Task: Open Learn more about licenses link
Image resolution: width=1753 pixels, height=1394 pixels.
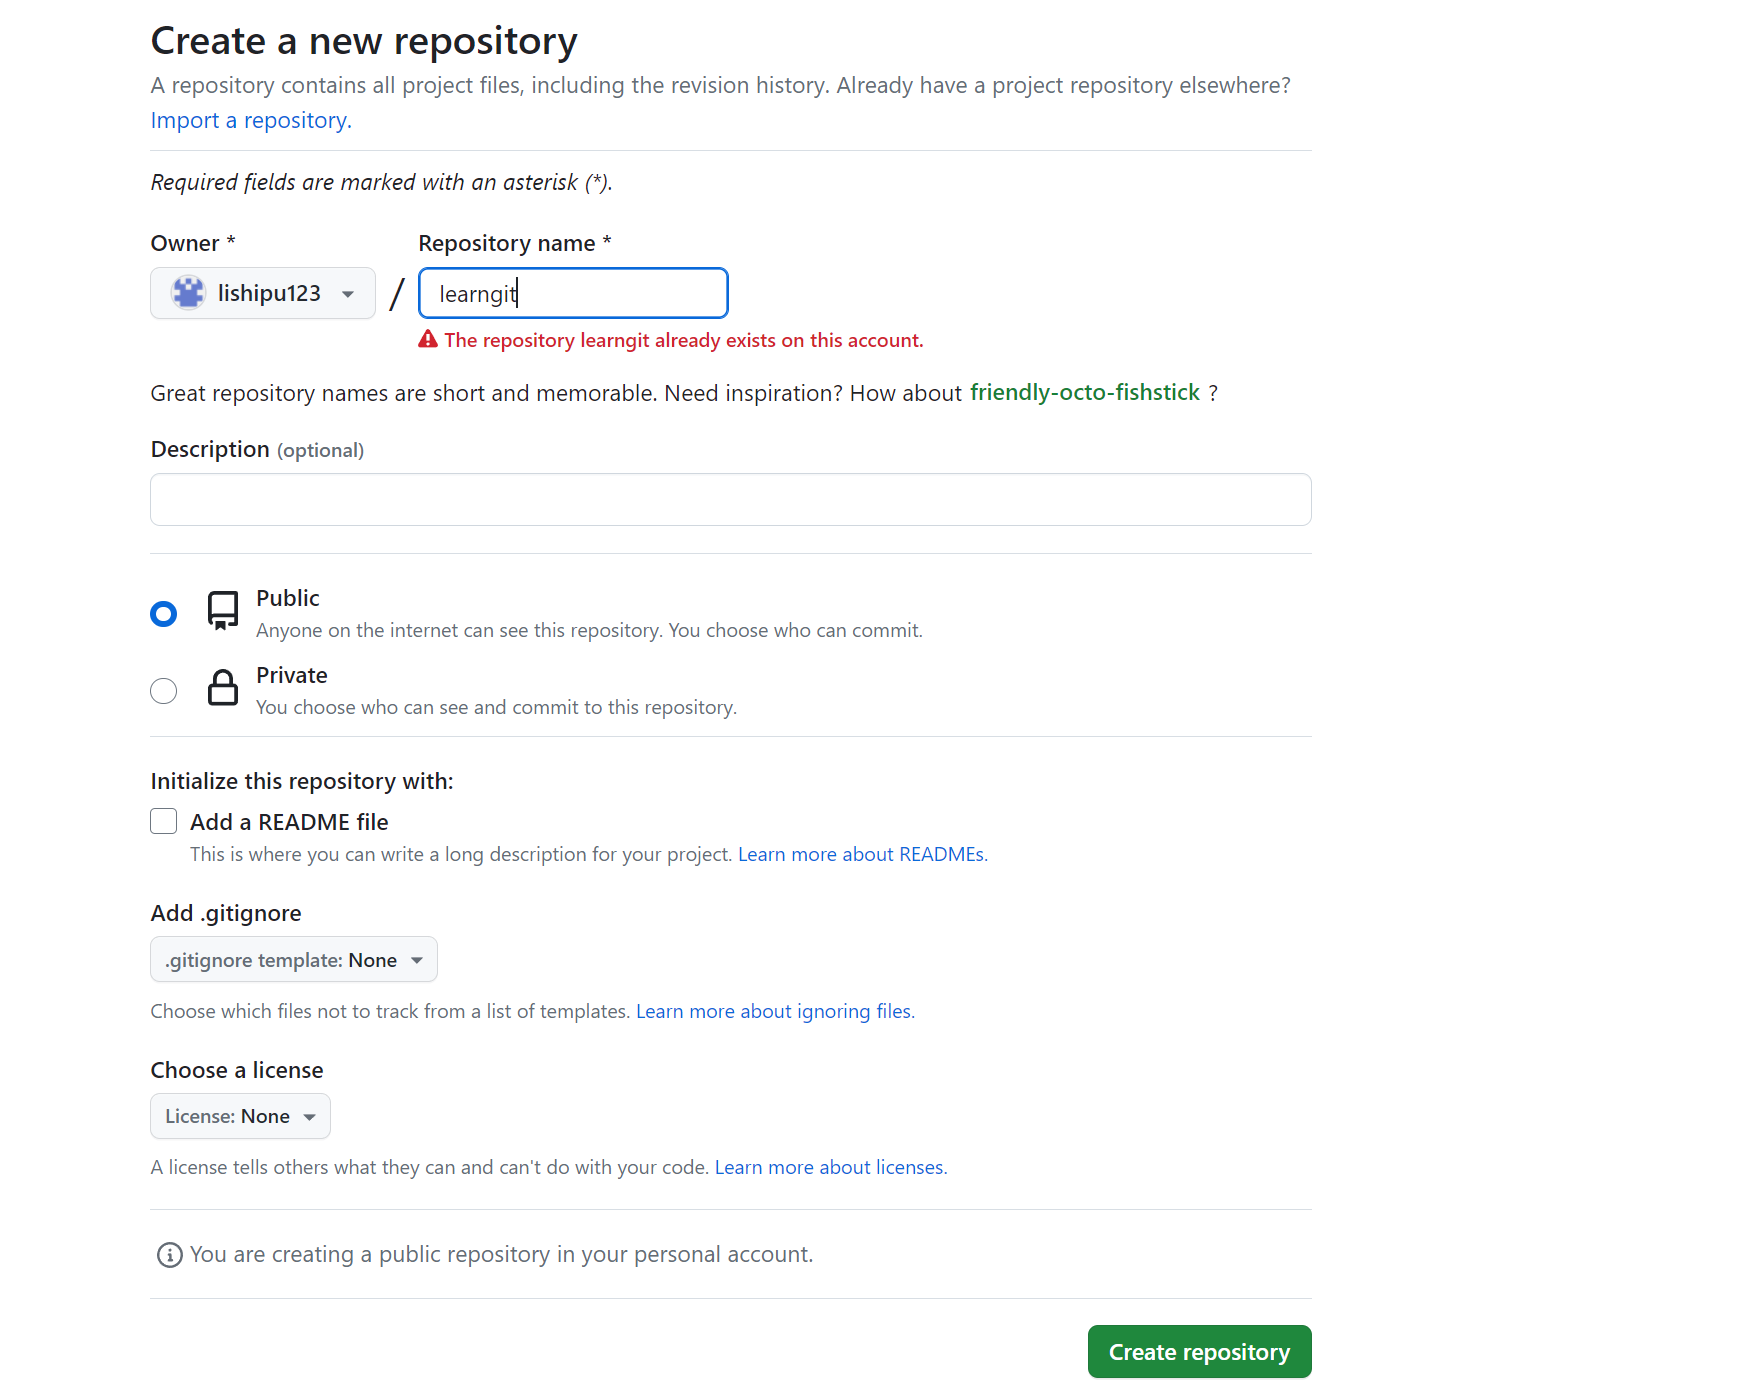Action: click(830, 1167)
